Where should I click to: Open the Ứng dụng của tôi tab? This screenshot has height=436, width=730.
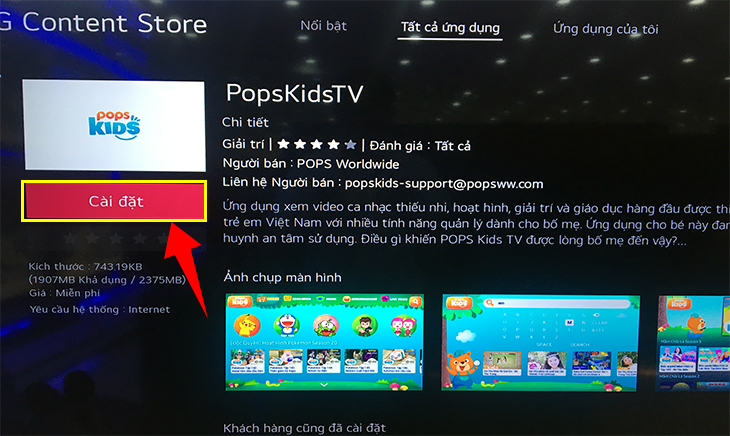coord(606,29)
